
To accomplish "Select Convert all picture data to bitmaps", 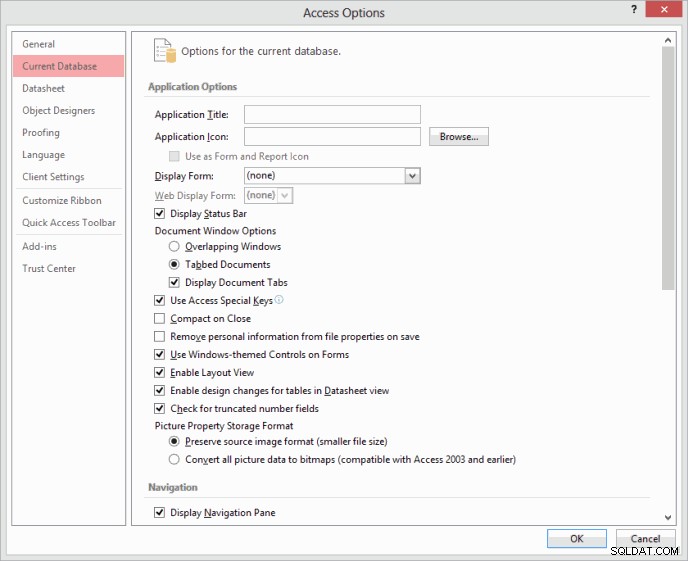I will click(x=174, y=459).
